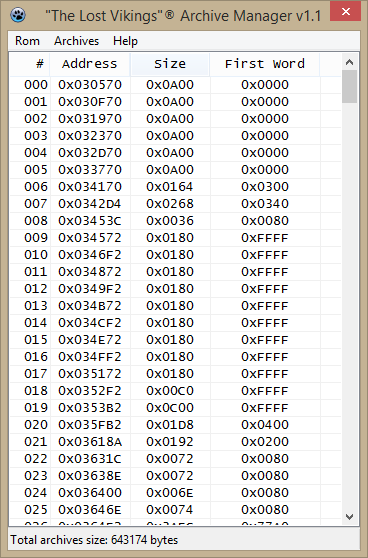This screenshot has height=558, width=368.
Task: Sort by the First Word column header
Action: point(265,64)
